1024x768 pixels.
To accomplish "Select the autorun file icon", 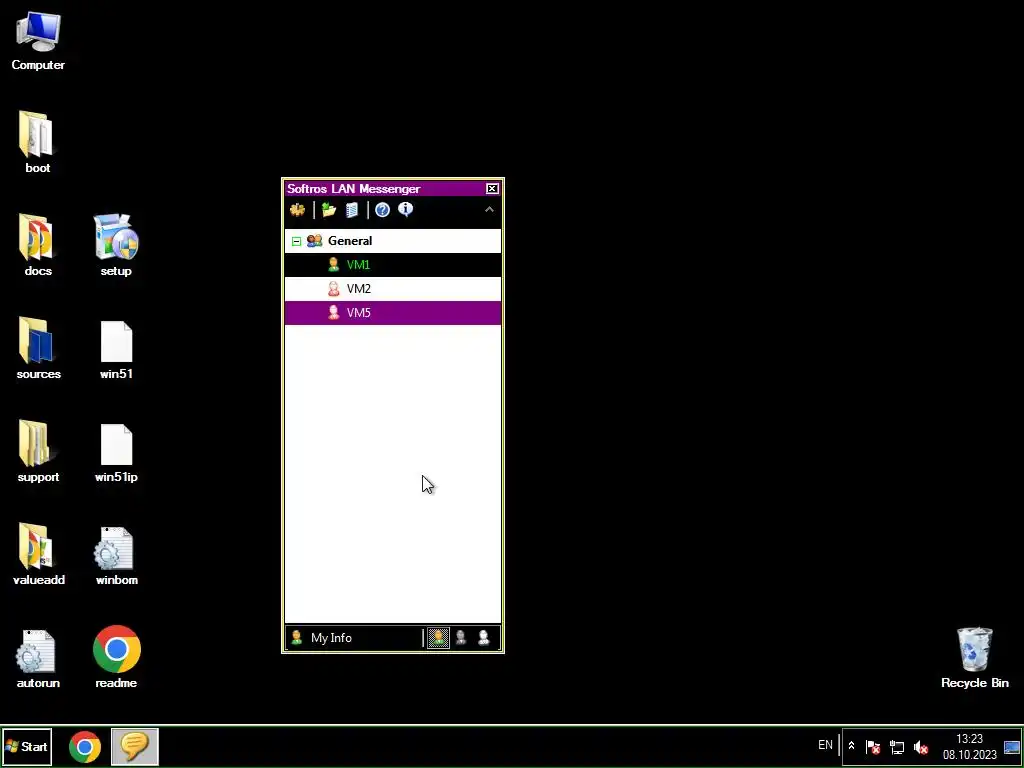I will 38,658.
